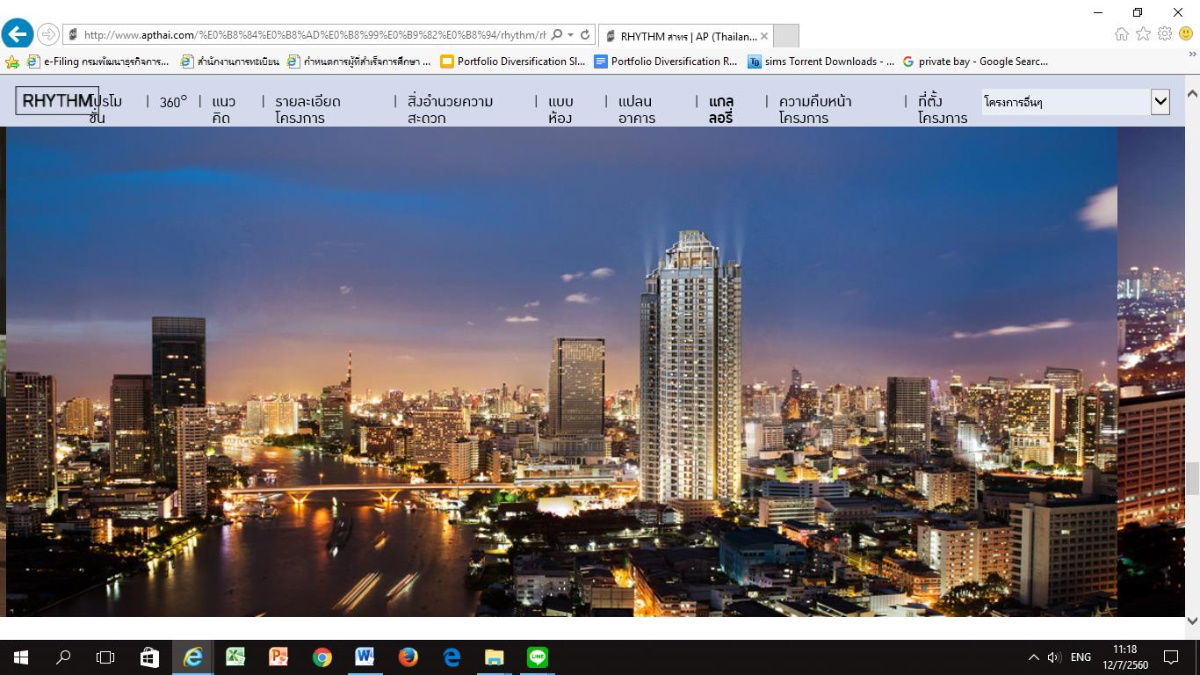1200x675 pixels.
Task: Open the 360° navigation link
Action: point(172,101)
